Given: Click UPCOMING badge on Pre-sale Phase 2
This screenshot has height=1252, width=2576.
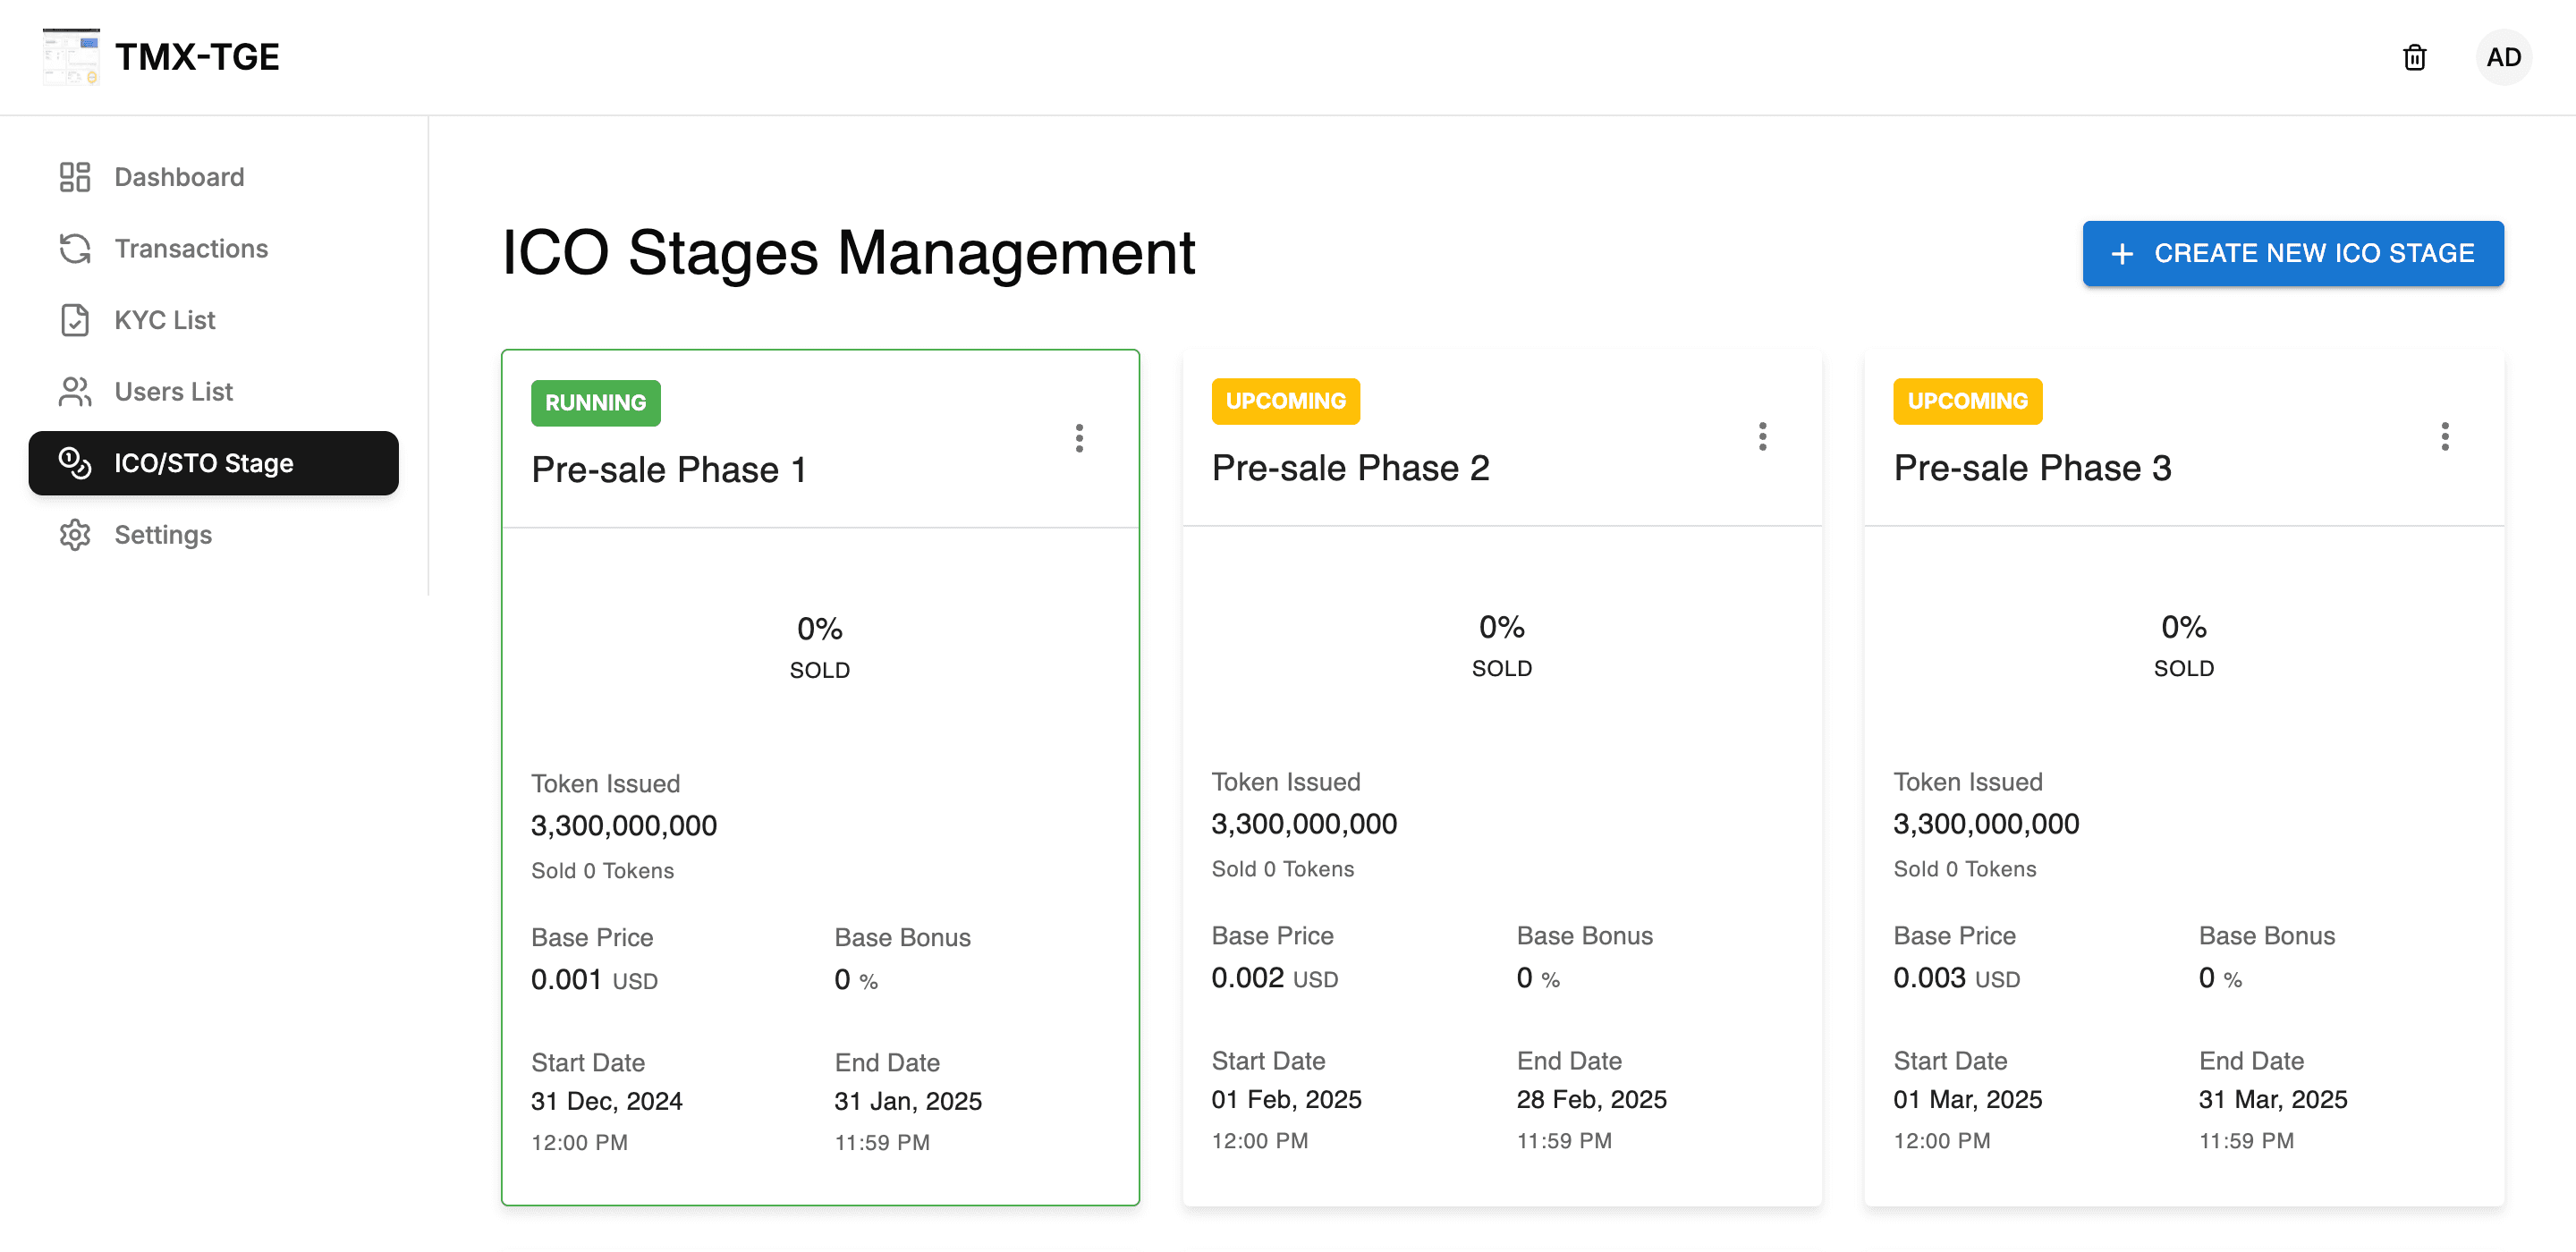Looking at the screenshot, I should tap(1285, 401).
